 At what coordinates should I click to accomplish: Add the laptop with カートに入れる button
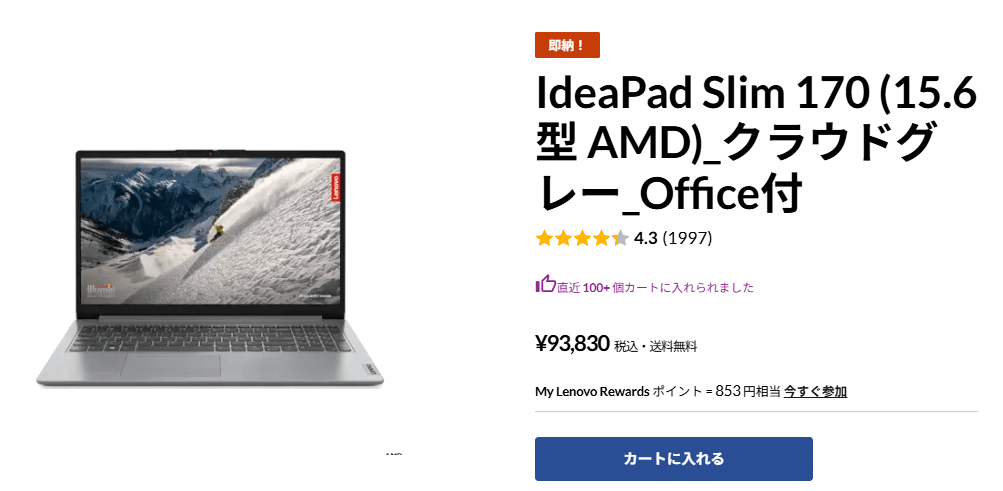(674, 458)
